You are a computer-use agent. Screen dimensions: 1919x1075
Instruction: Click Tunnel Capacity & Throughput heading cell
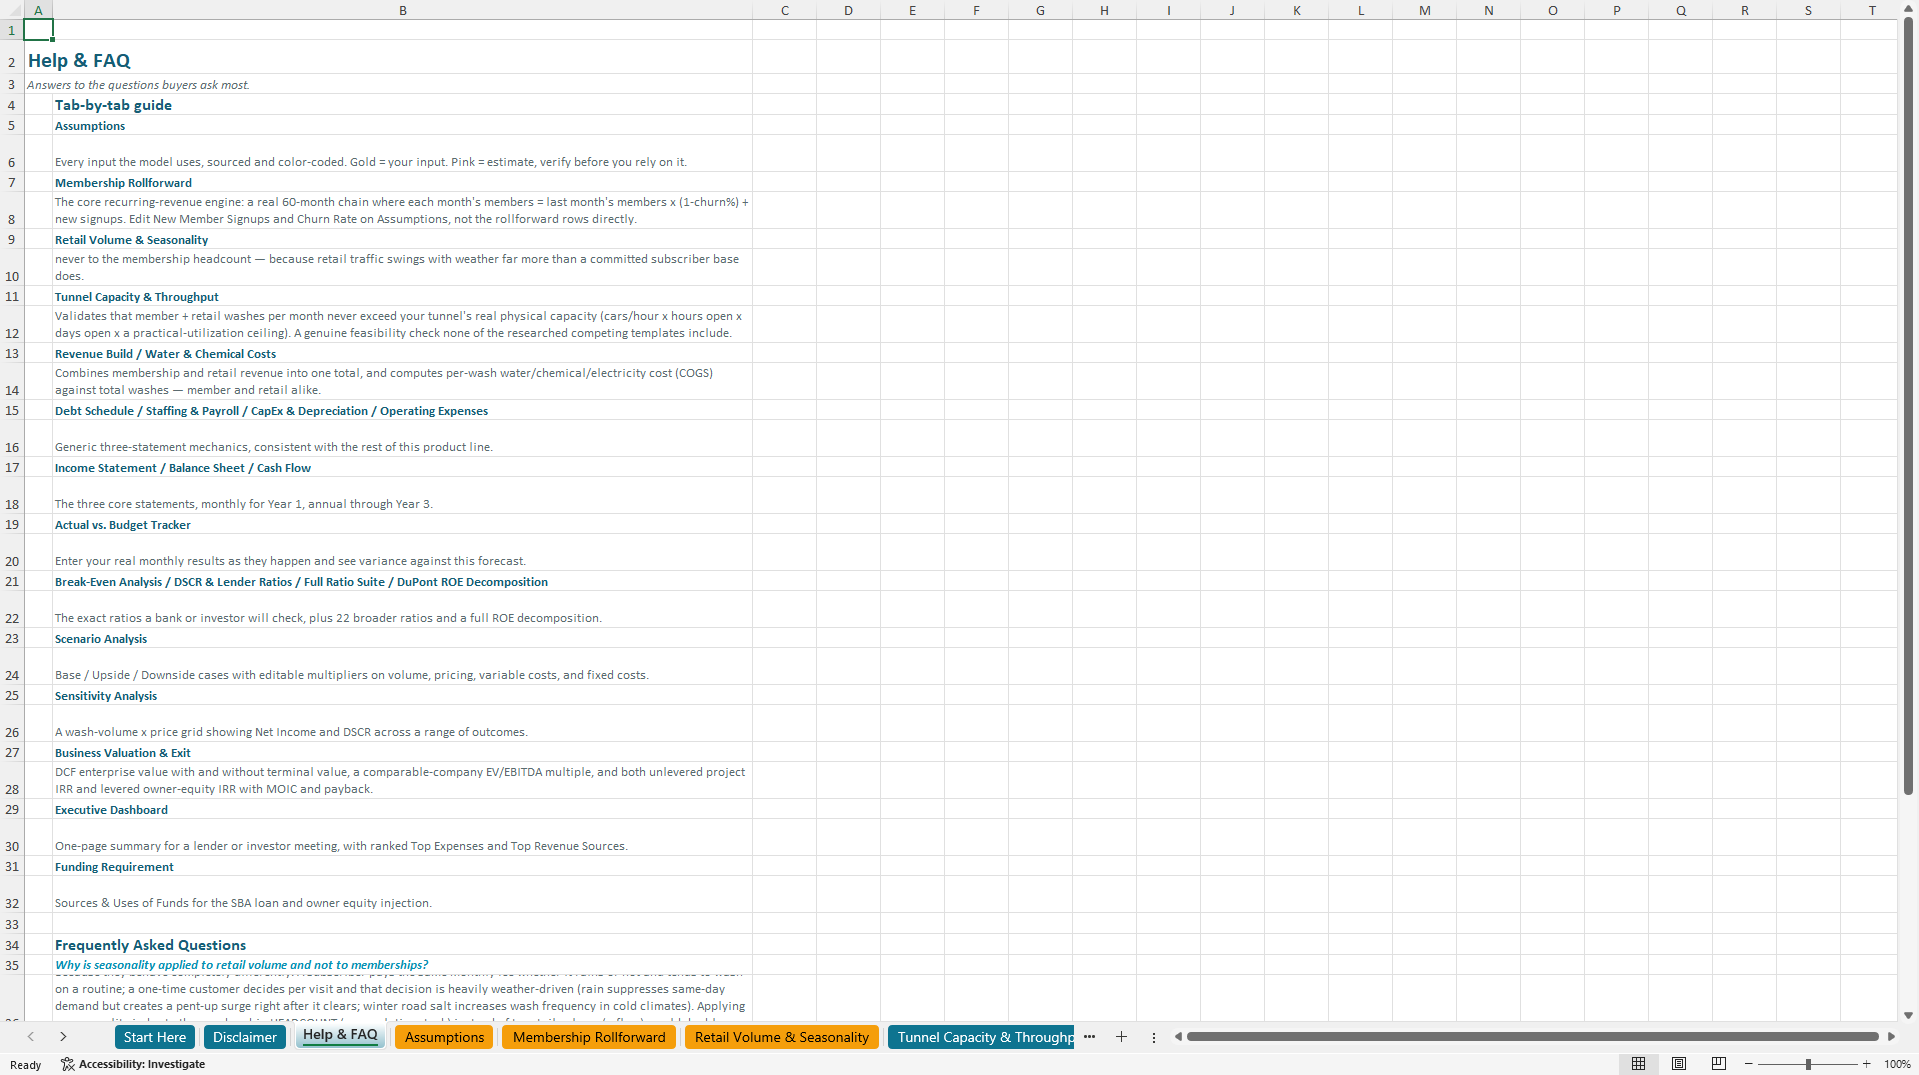[x=403, y=296]
